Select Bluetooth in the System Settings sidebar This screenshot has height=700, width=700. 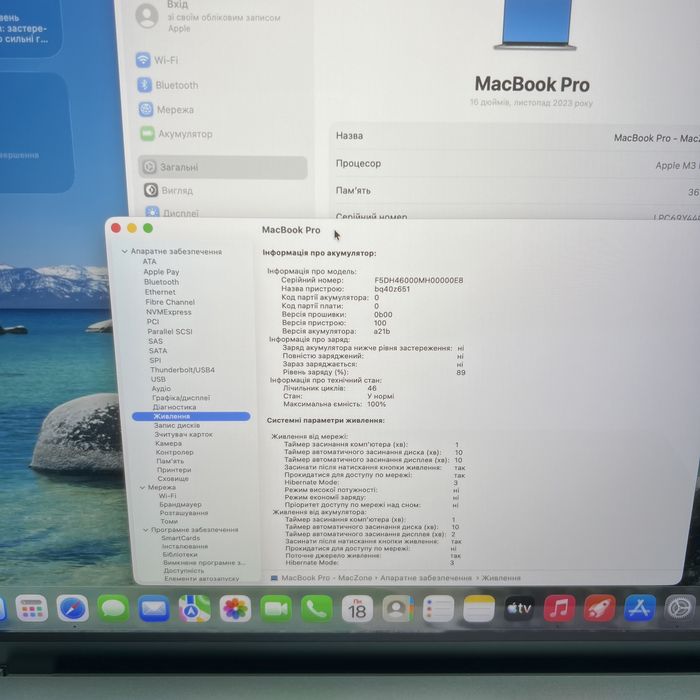point(168,85)
